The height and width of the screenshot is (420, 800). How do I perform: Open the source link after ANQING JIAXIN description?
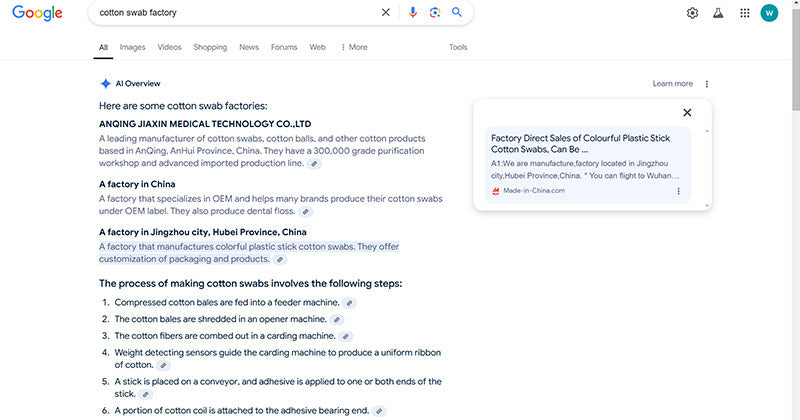pos(314,163)
